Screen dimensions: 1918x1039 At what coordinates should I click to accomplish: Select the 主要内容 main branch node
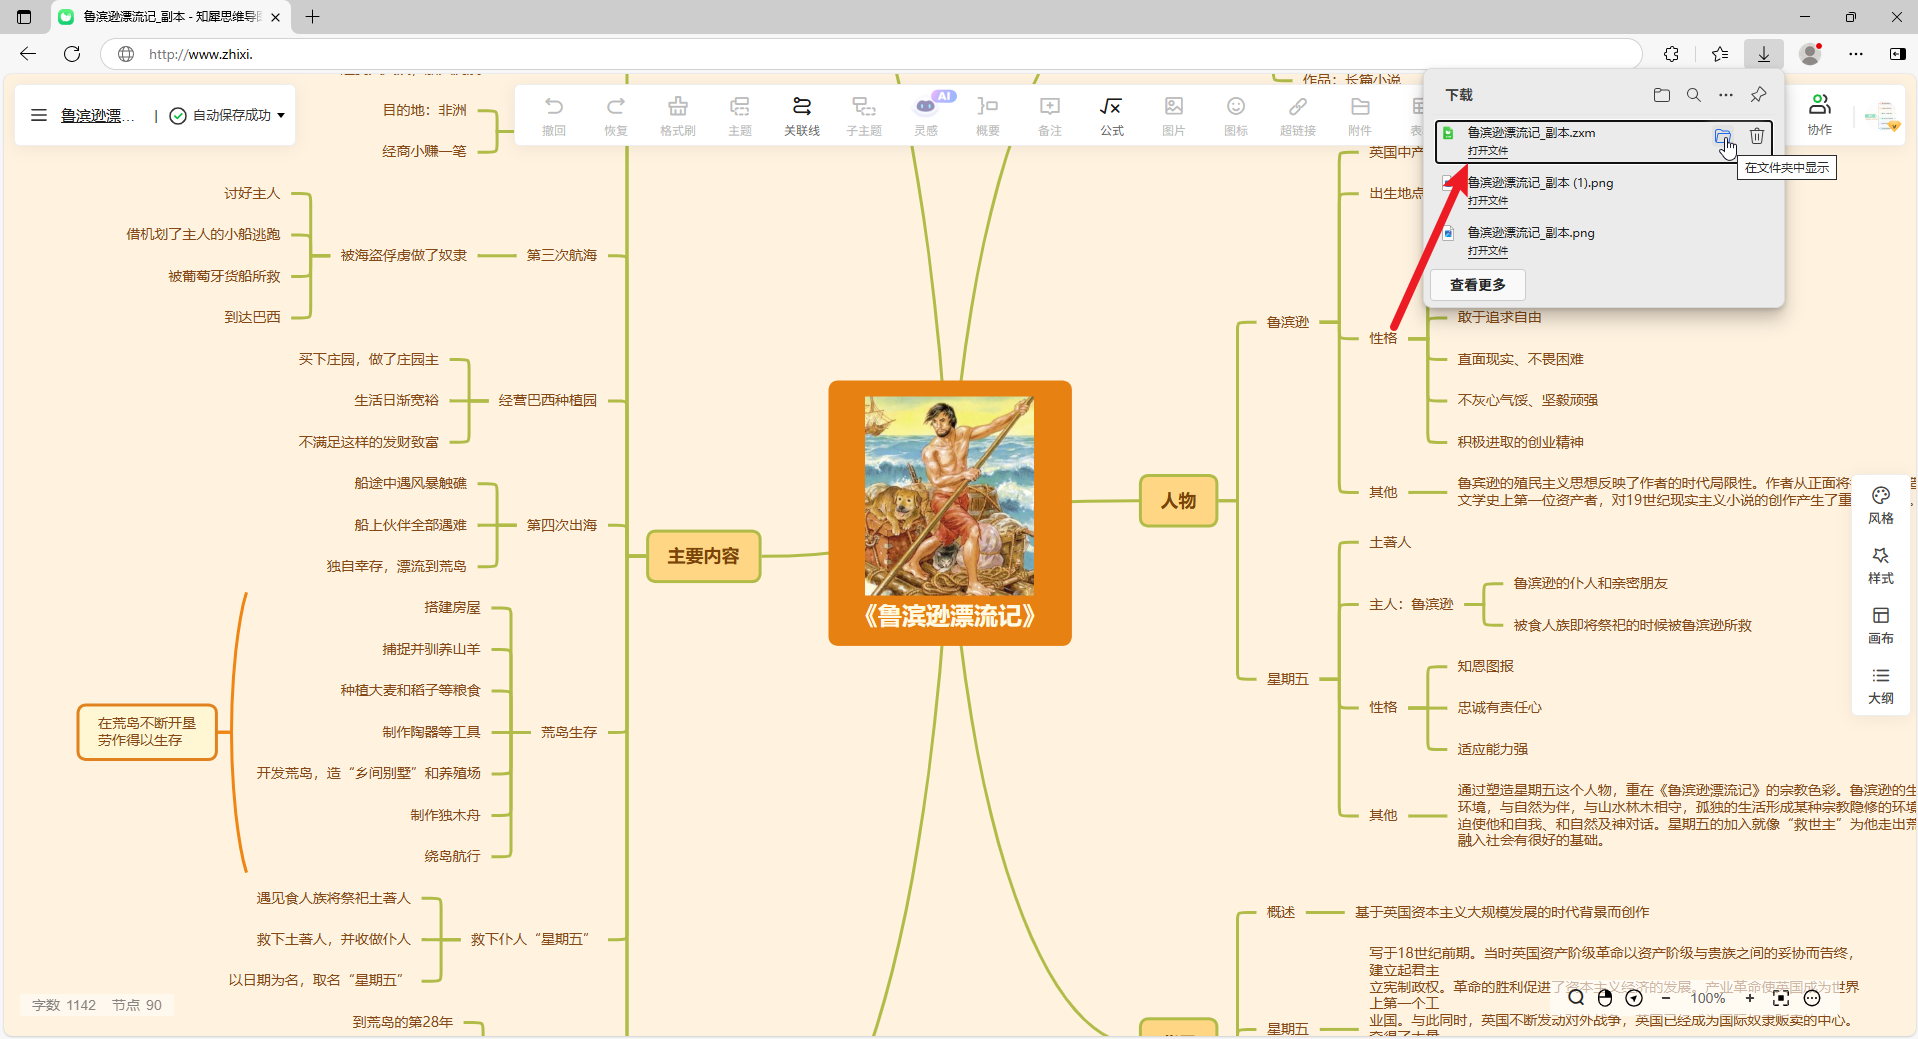(704, 556)
